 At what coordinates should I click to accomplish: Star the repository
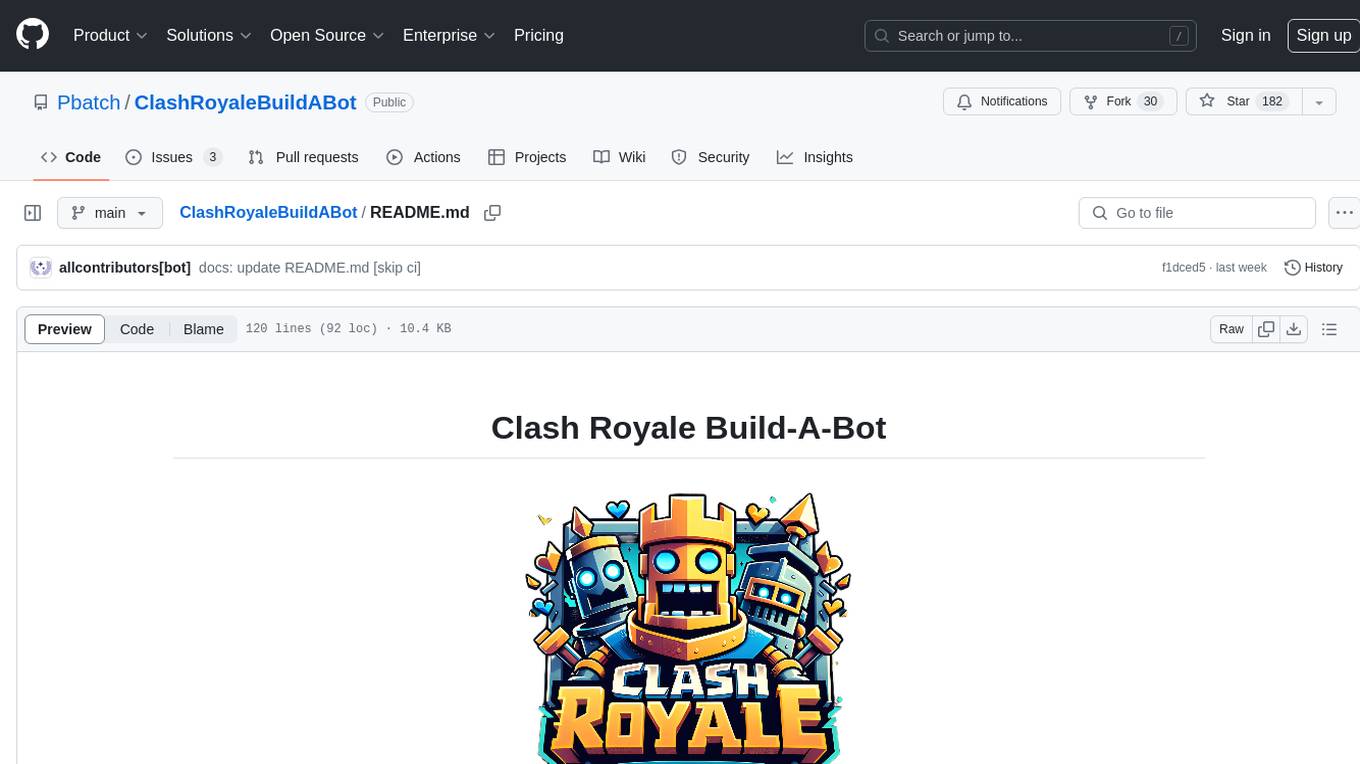pyautogui.click(x=1243, y=101)
